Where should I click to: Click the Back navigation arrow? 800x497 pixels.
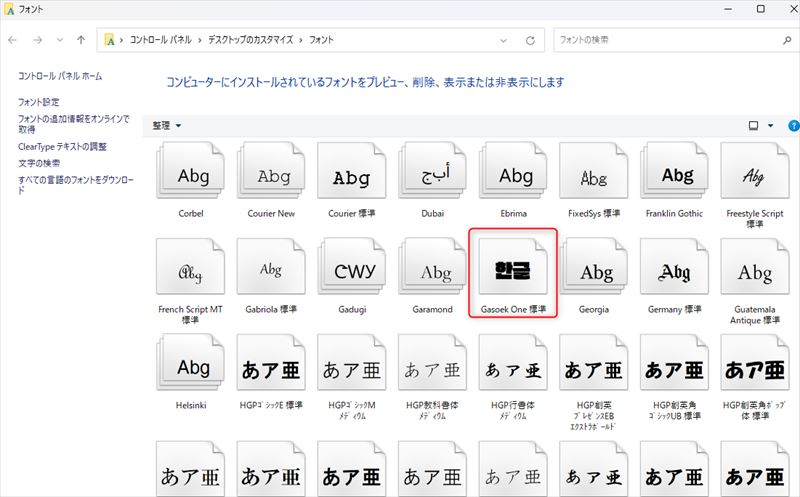(x=13, y=40)
